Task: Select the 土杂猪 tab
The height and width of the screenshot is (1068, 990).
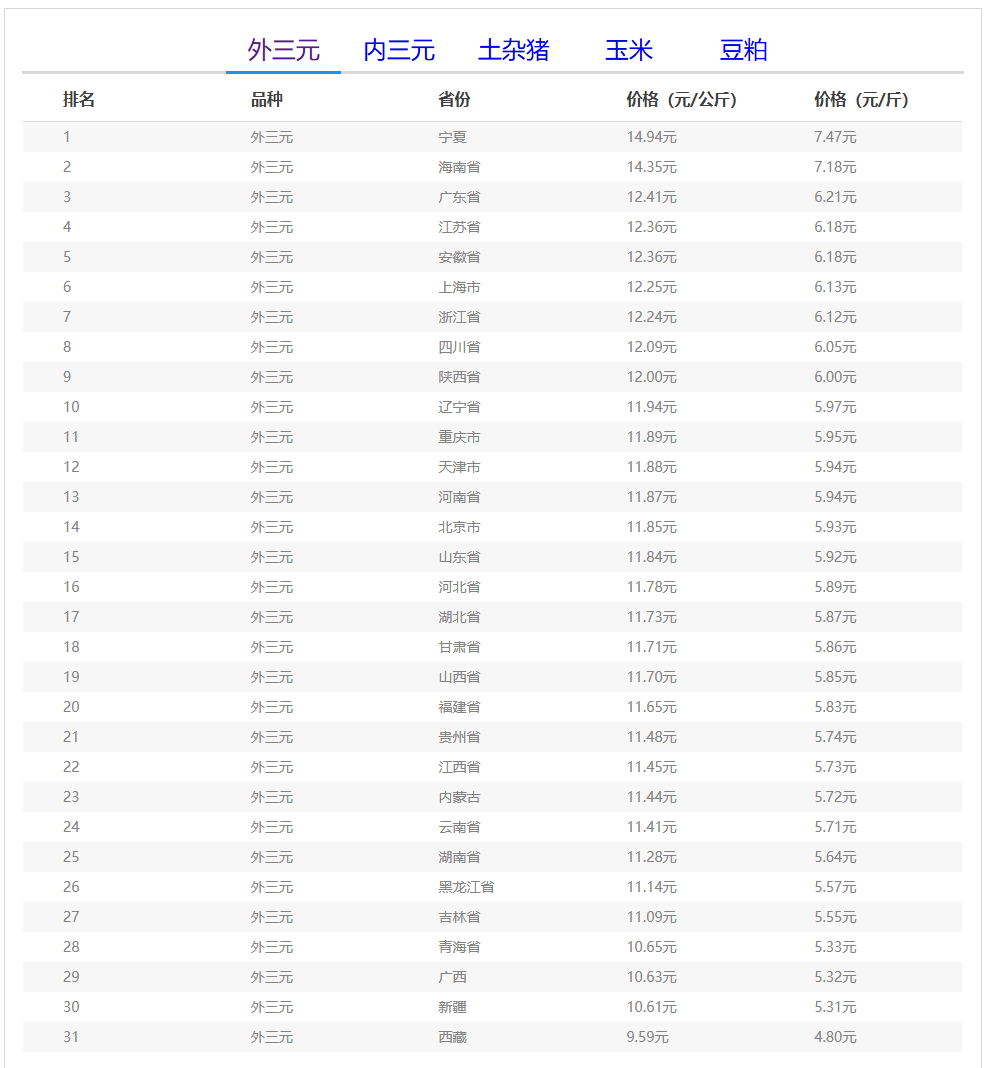Action: tap(514, 50)
